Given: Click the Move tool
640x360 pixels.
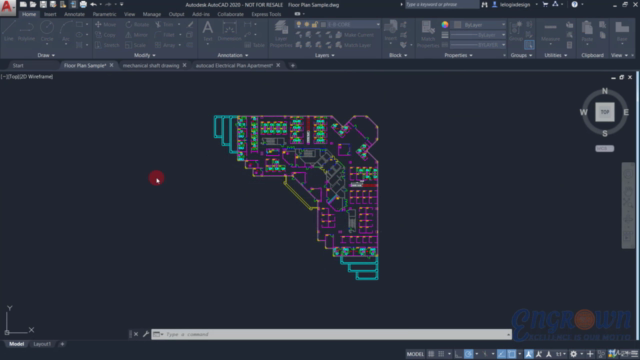Looking at the screenshot, I should coord(105,24).
